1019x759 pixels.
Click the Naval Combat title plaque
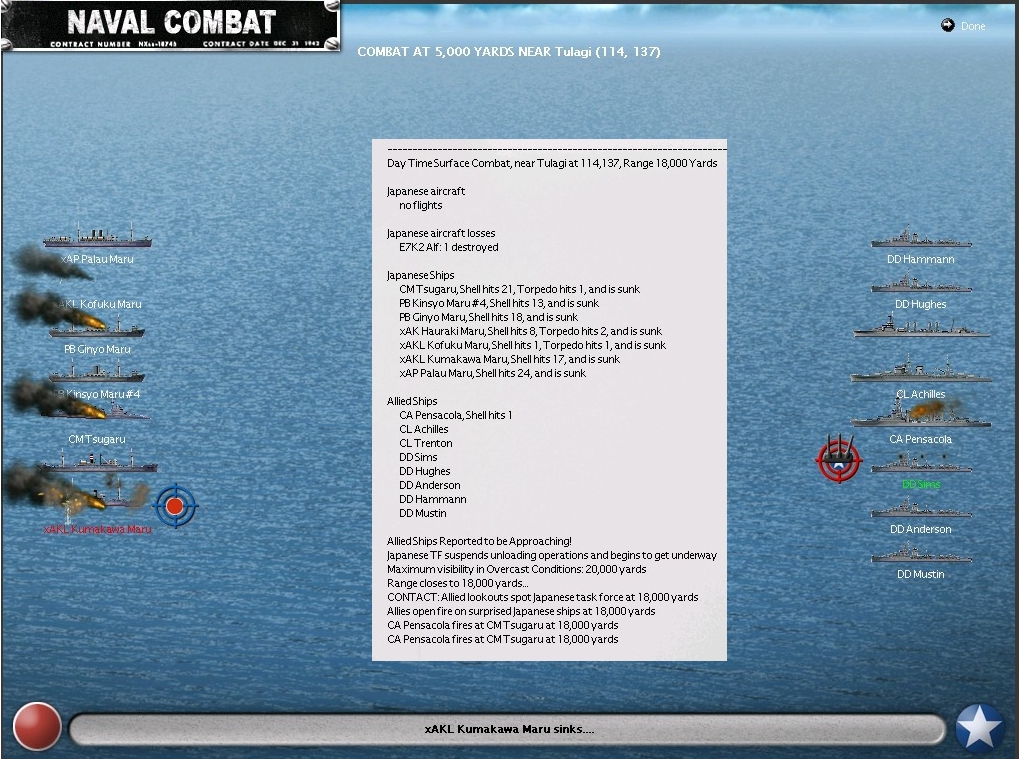coord(171,26)
